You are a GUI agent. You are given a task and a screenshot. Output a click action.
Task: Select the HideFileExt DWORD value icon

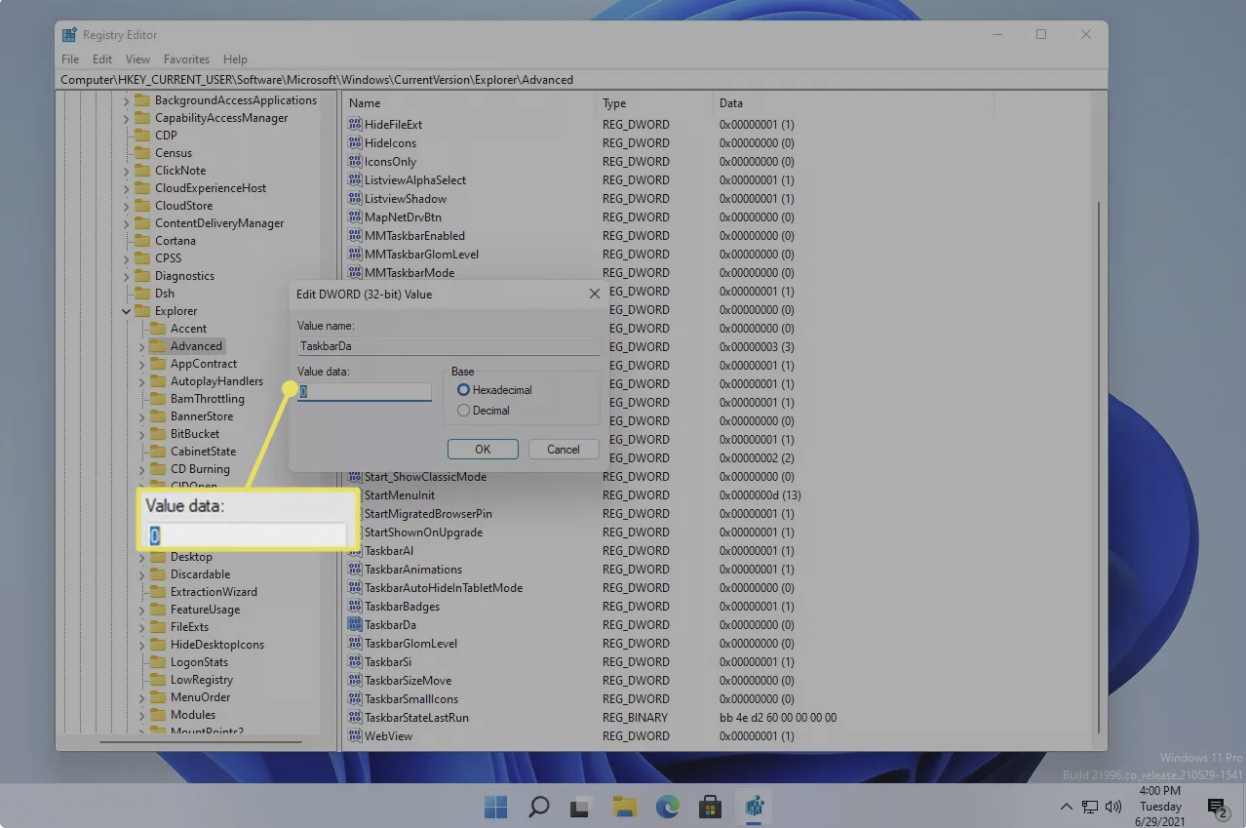354,125
